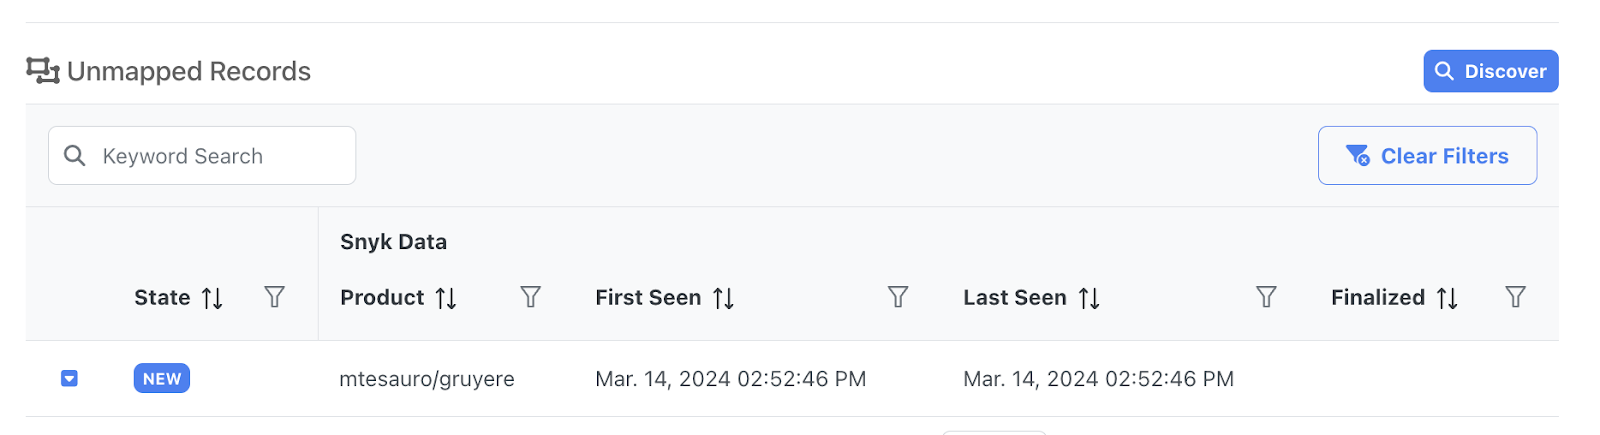
Task: Sort by Last Seen arrows
Action: point(1089,298)
